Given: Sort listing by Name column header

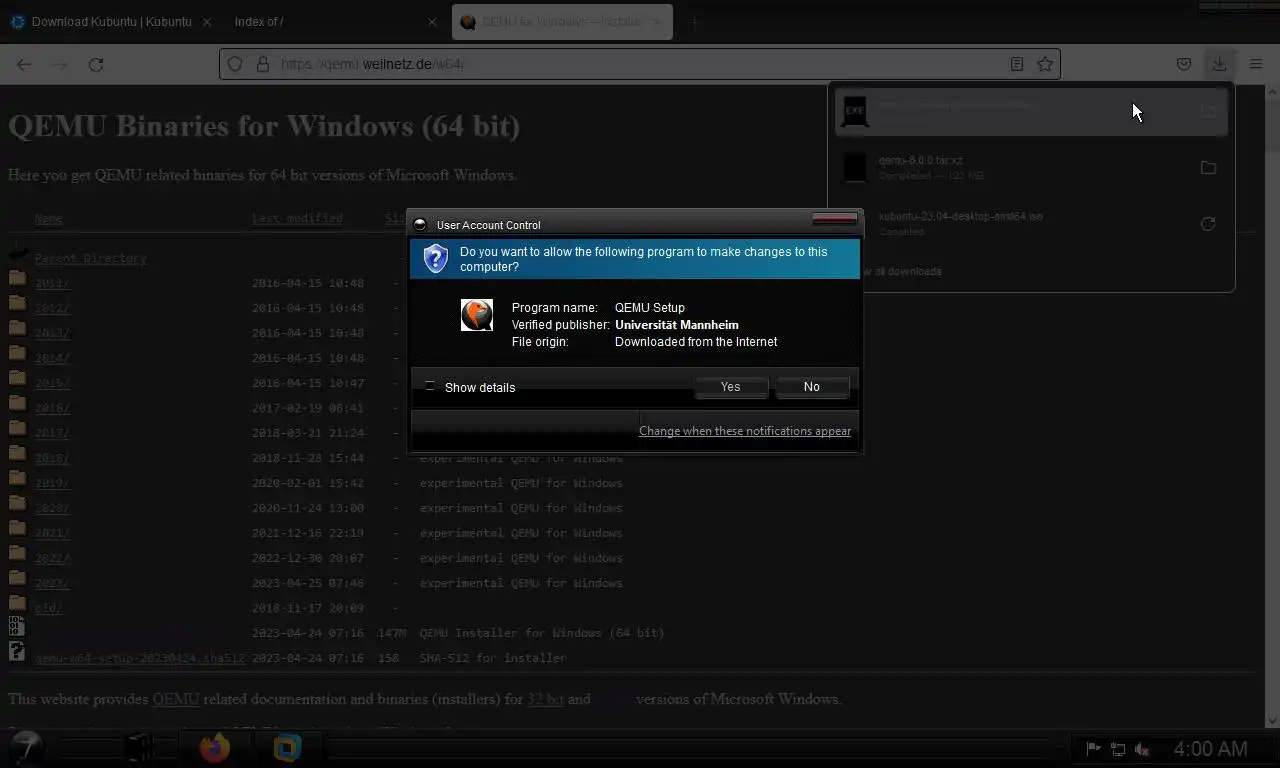Looking at the screenshot, I should coord(48,218).
